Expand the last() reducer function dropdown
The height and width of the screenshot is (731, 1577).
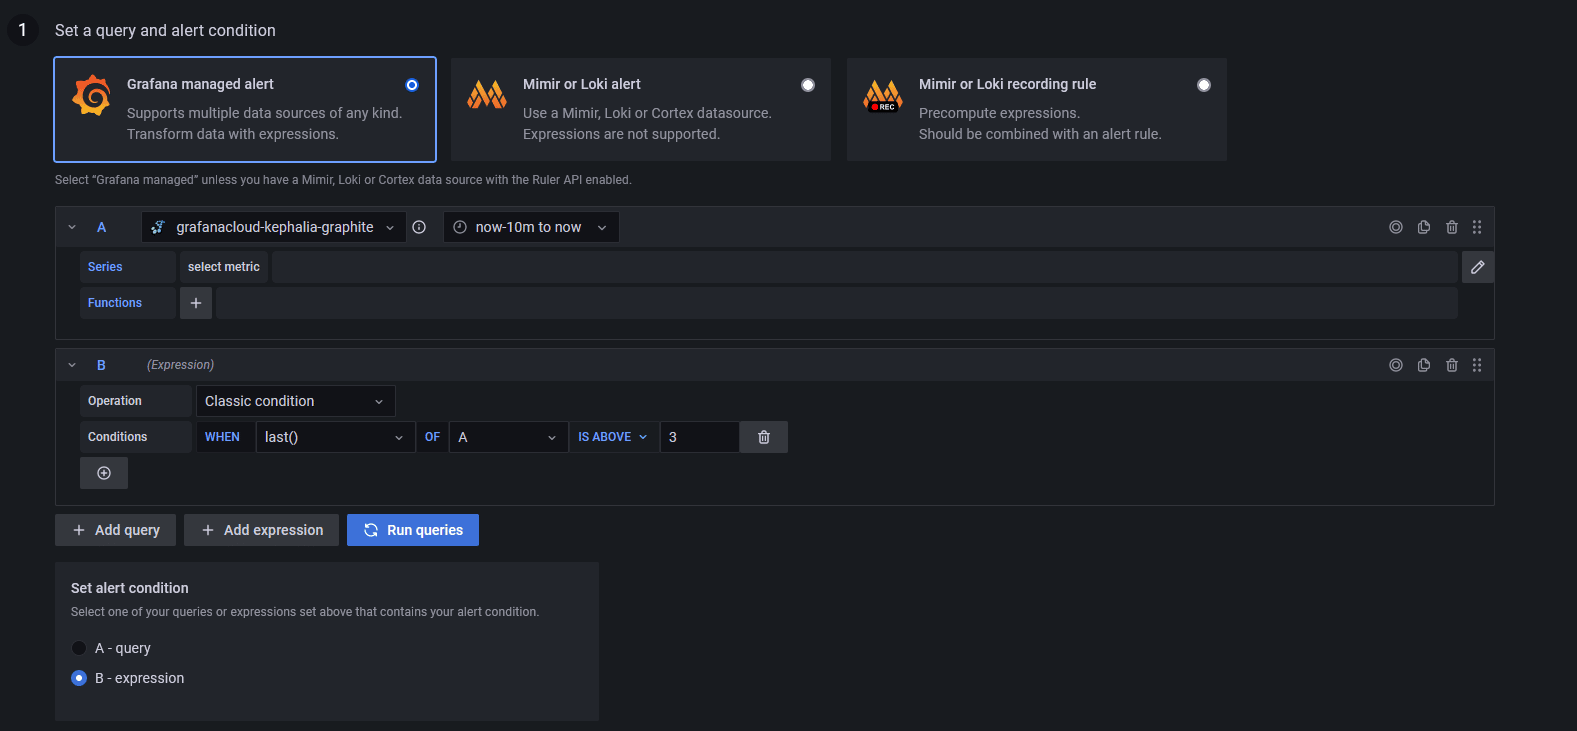tap(334, 437)
